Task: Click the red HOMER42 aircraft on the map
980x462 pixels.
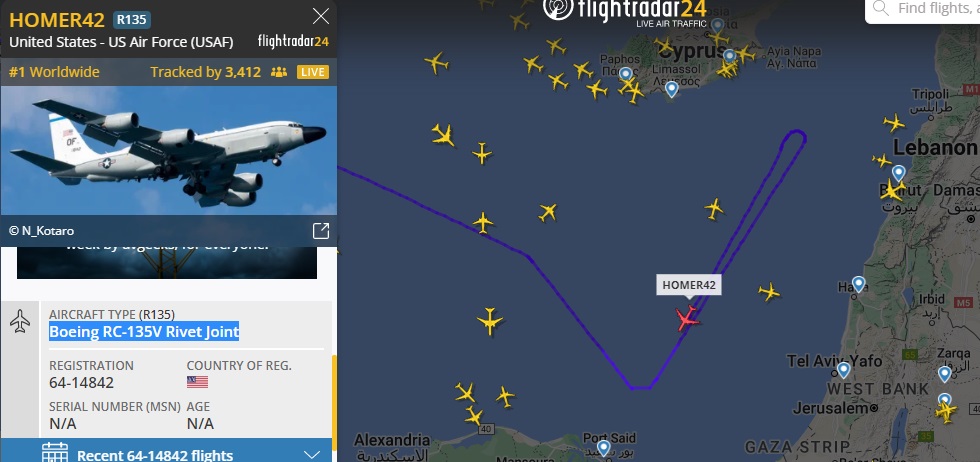Action: pyautogui.click(x=688, y=319)
